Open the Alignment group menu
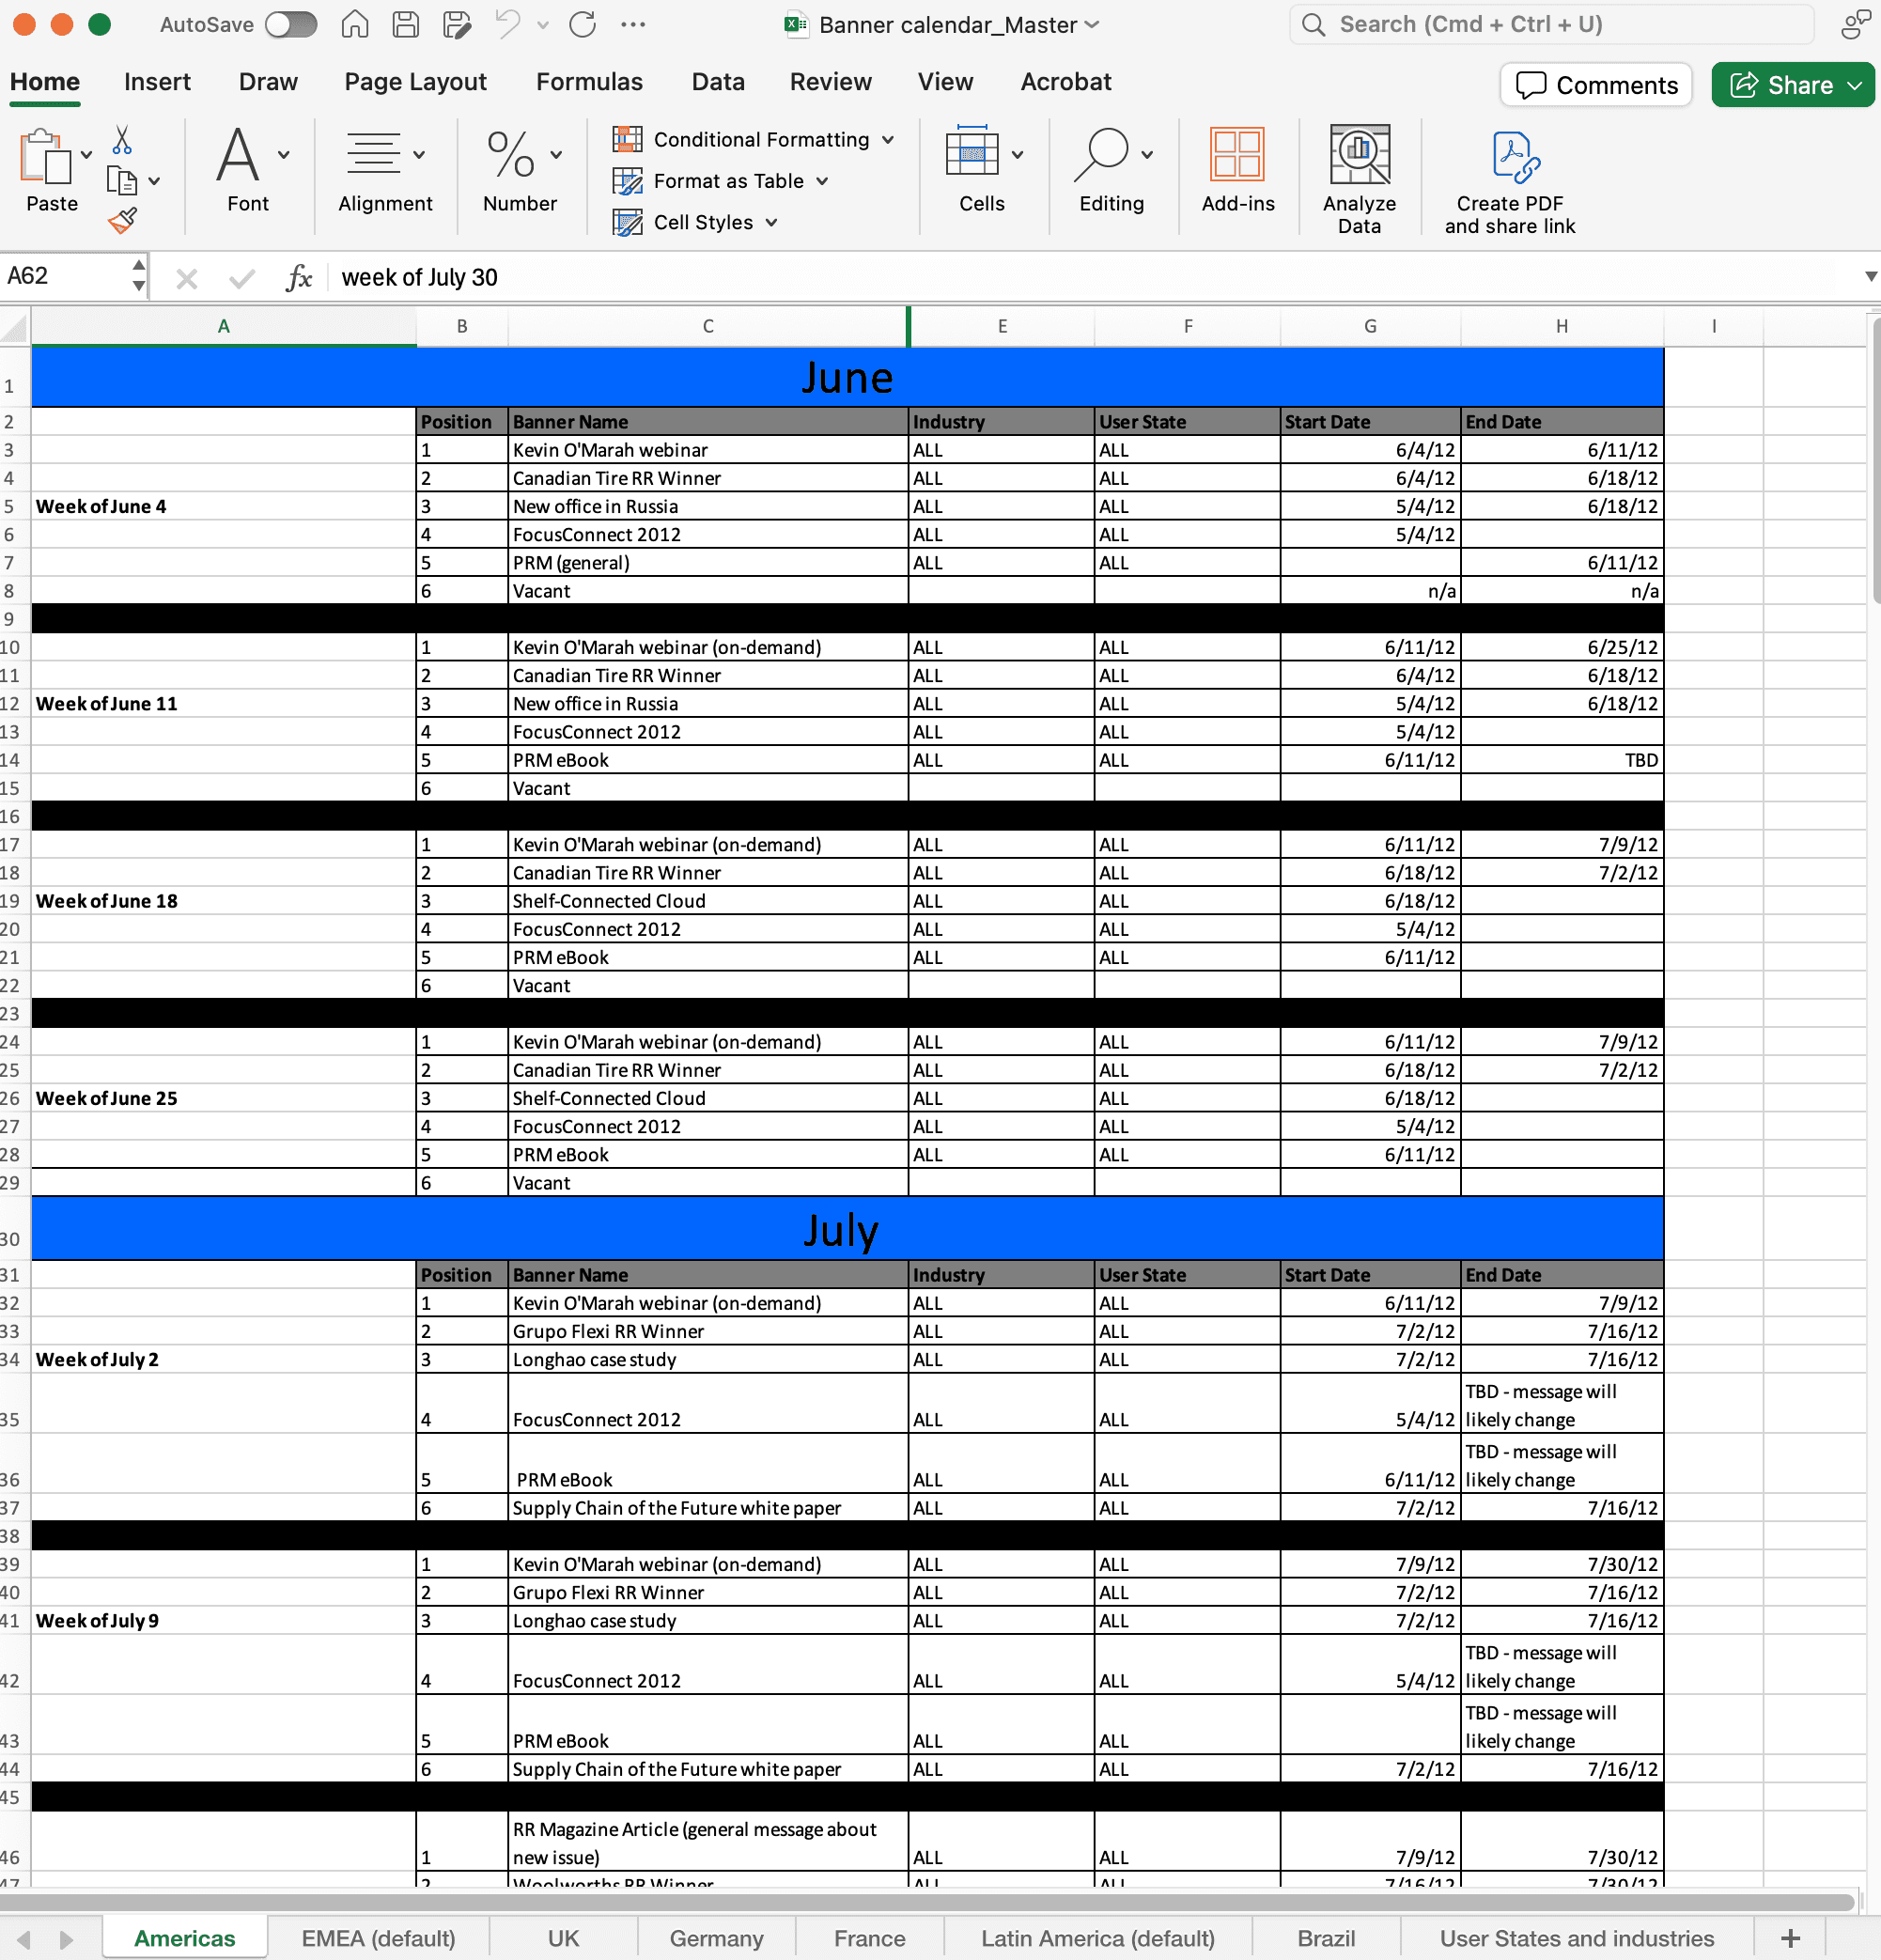Viewport: 1881px width, 1960px height. pos(385,168)
